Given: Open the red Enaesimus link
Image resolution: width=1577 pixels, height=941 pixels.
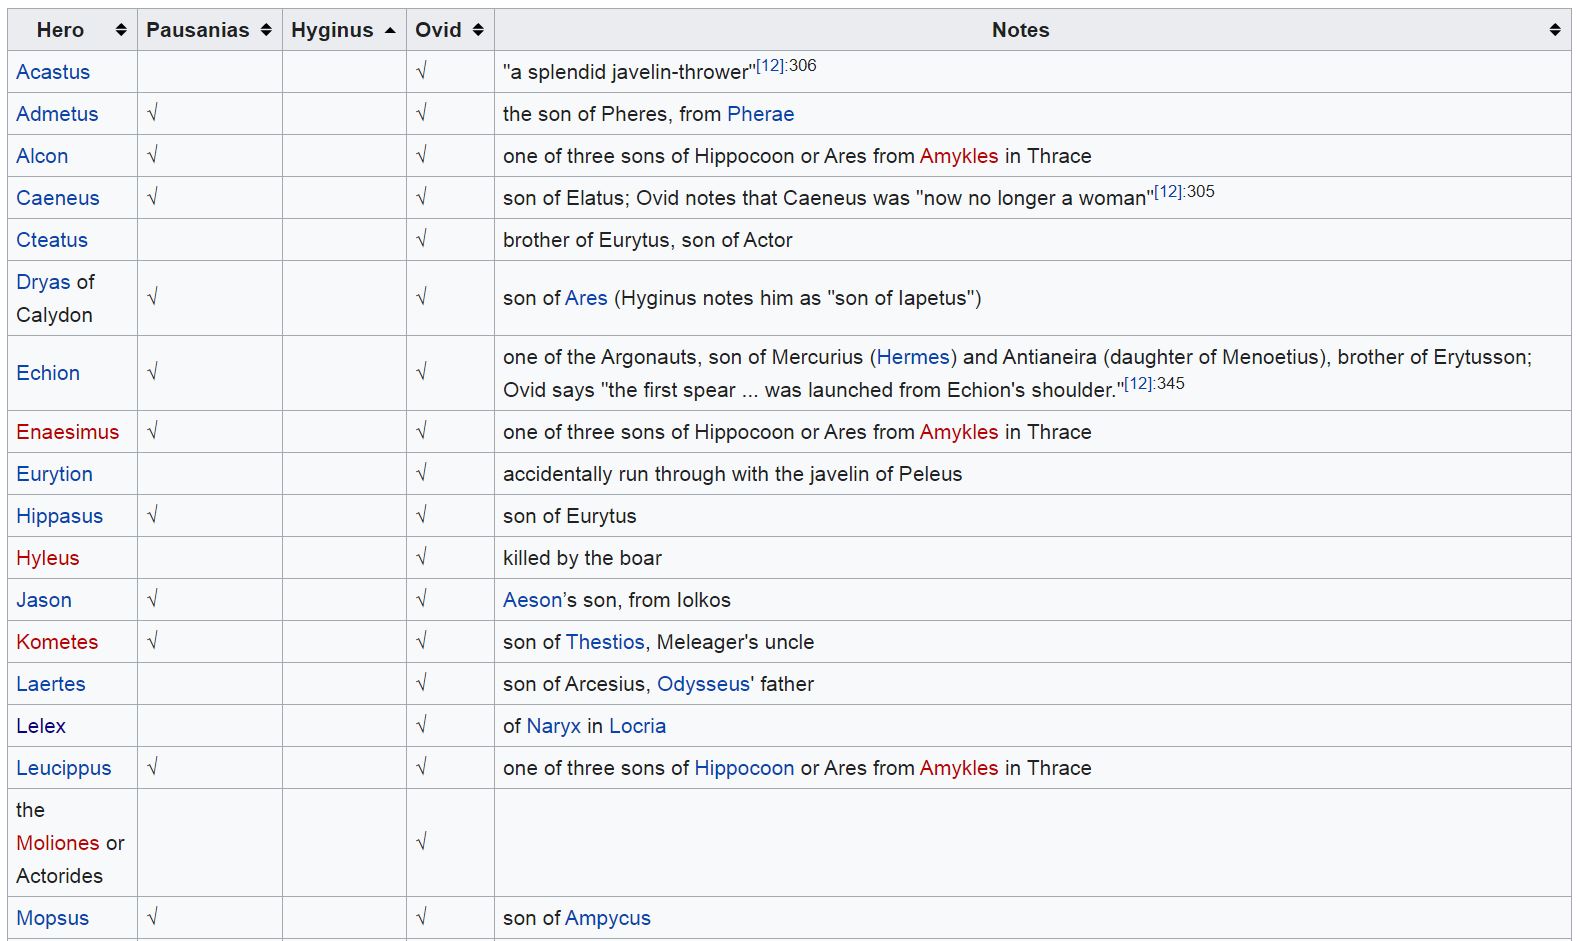Looking at the screenshot, I should click(x=67, y=432).
